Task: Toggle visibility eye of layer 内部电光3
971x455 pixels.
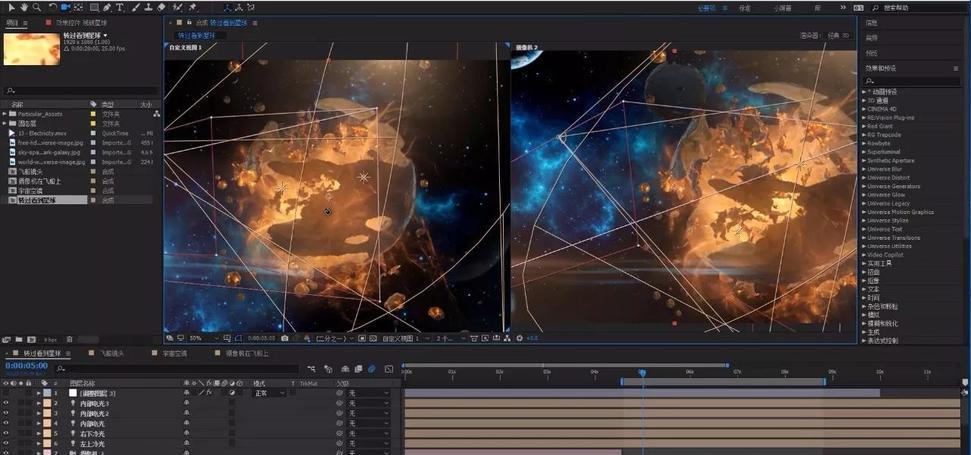Action: (x=6, y=404)
